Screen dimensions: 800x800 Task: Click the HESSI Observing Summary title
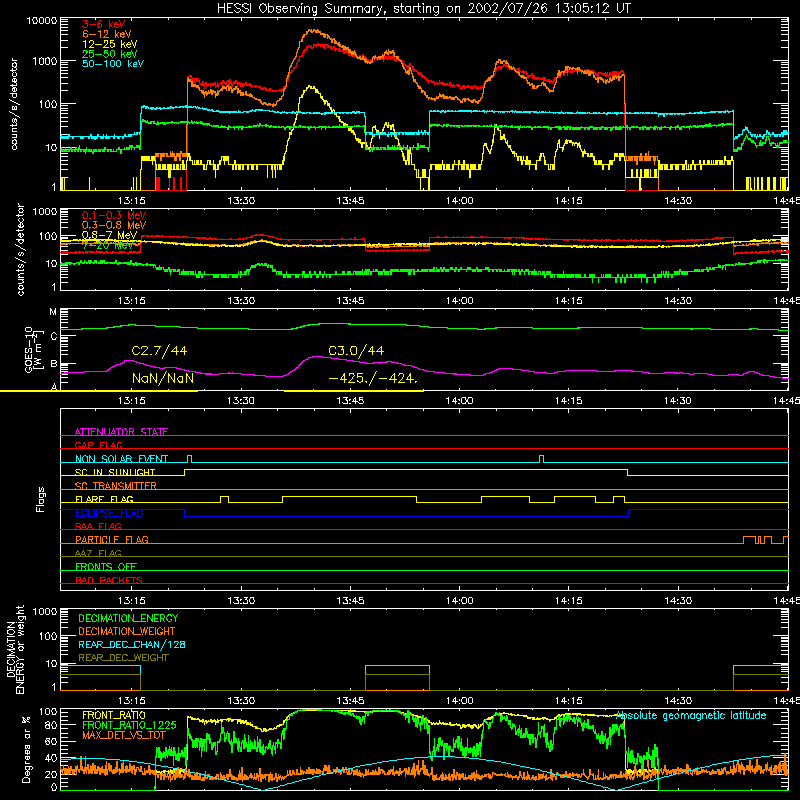pyautogui.click(x=423, y=8)
